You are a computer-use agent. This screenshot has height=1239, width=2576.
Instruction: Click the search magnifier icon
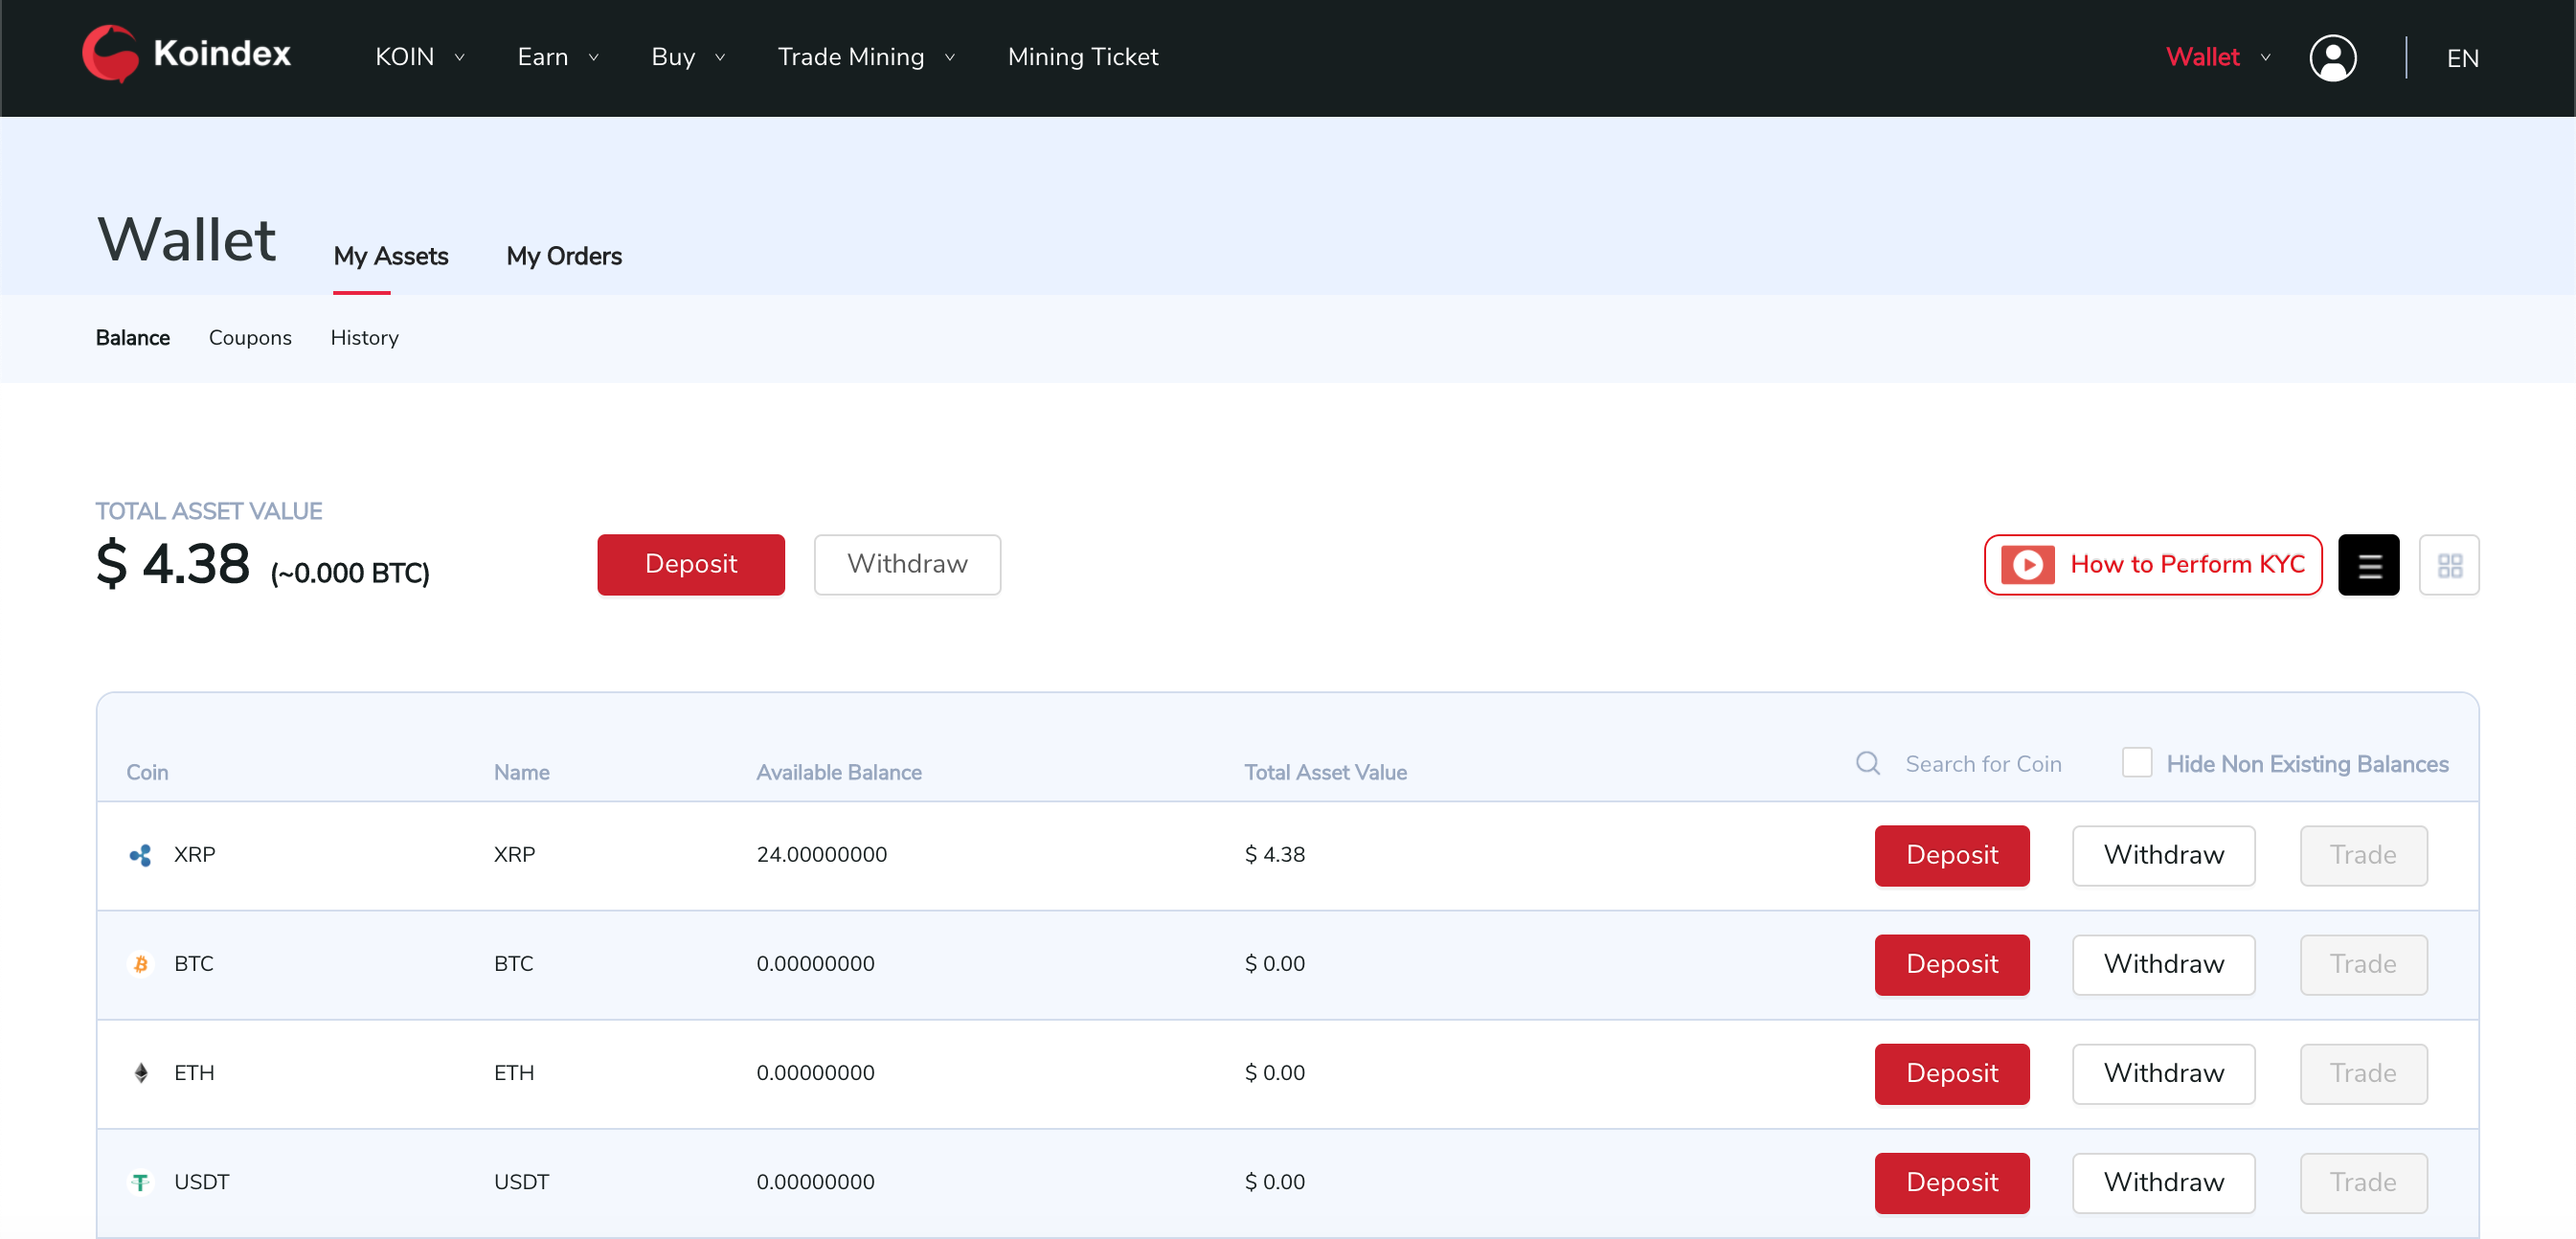(1867, 764)
